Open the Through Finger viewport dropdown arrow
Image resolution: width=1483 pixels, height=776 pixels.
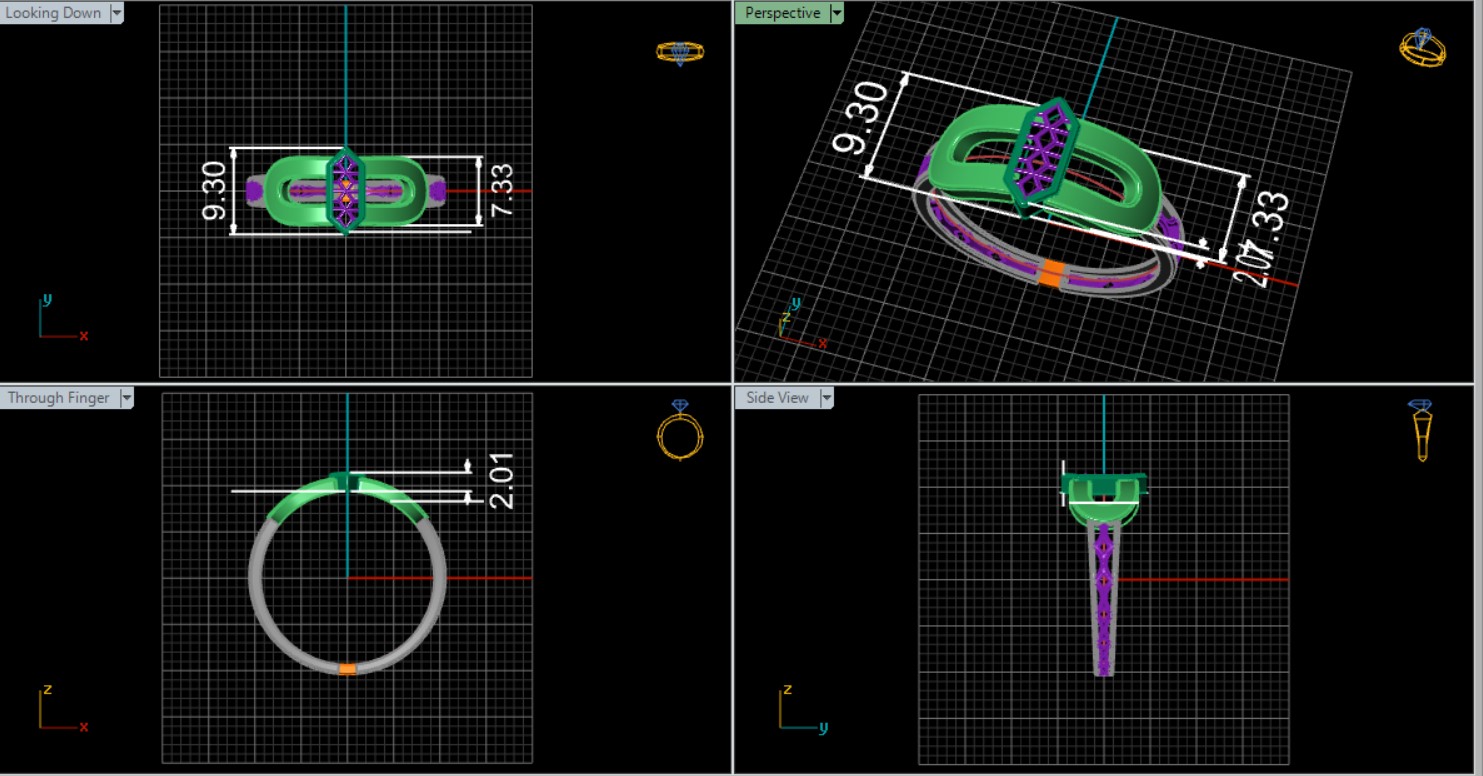pos(126,398)
